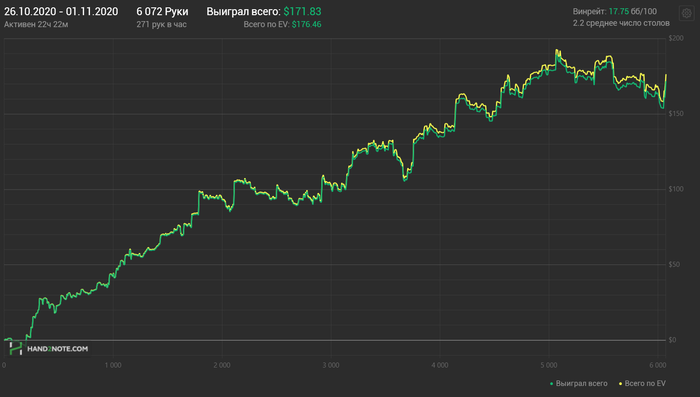This screenshot has width=700, height=397.
Task: Click the total won value $171.83
Action: 302,12
